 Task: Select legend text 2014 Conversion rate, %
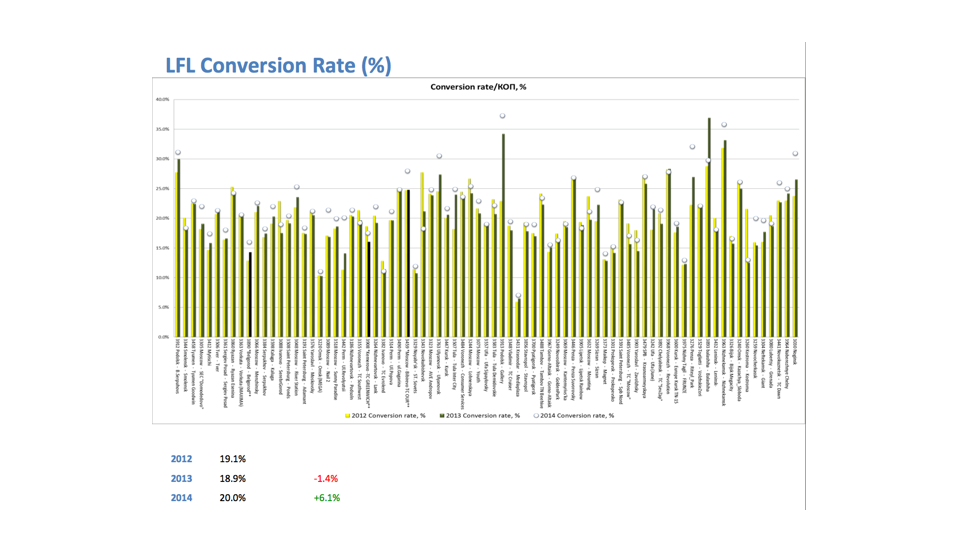click(x=577, y=415)
